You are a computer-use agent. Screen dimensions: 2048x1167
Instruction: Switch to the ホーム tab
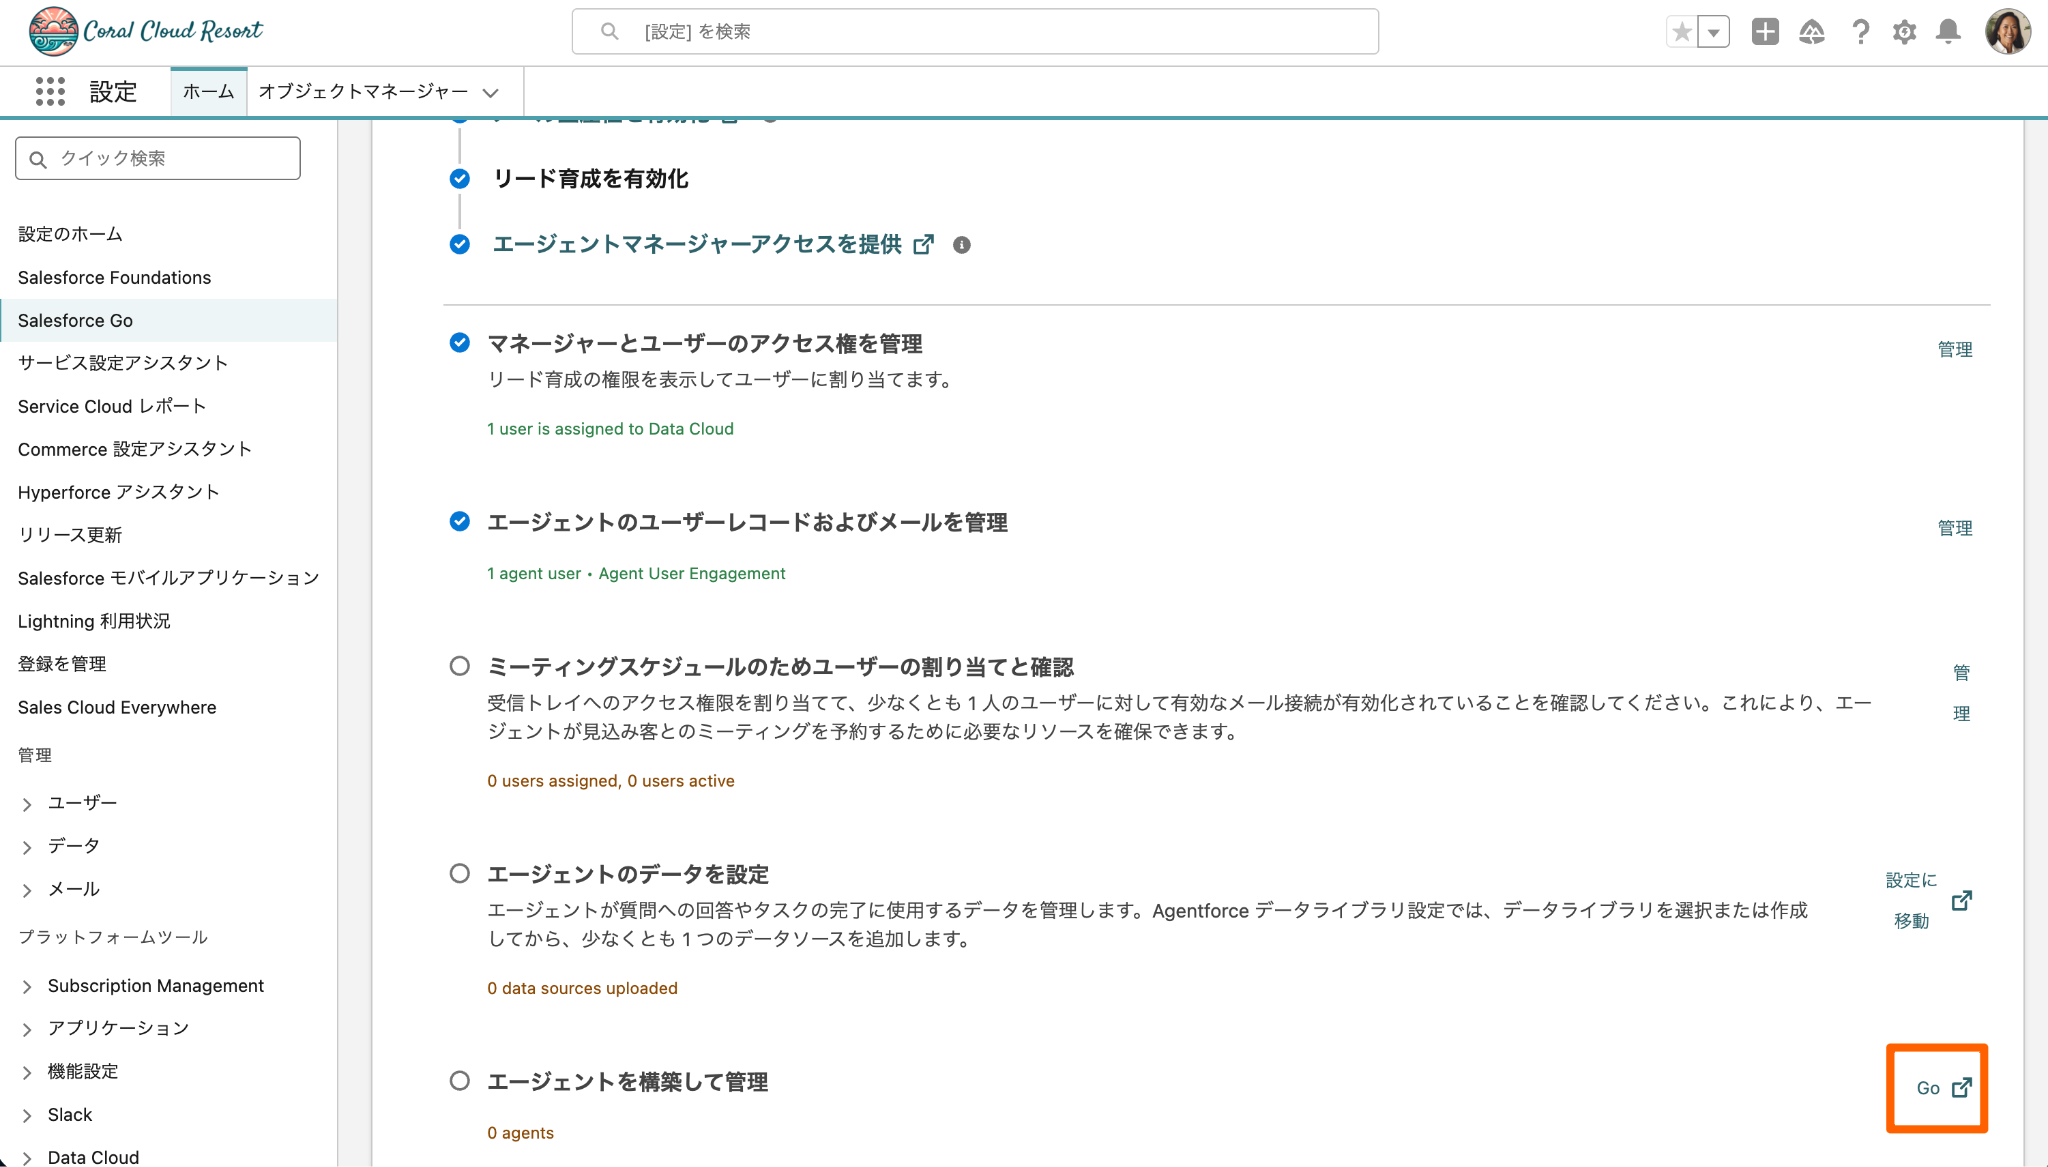point(208,92)
